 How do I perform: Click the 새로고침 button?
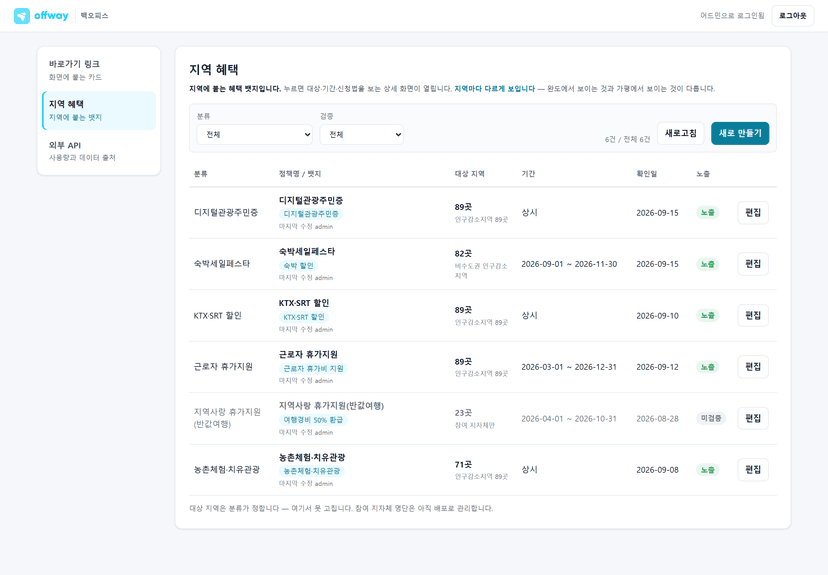click(681, 133)
